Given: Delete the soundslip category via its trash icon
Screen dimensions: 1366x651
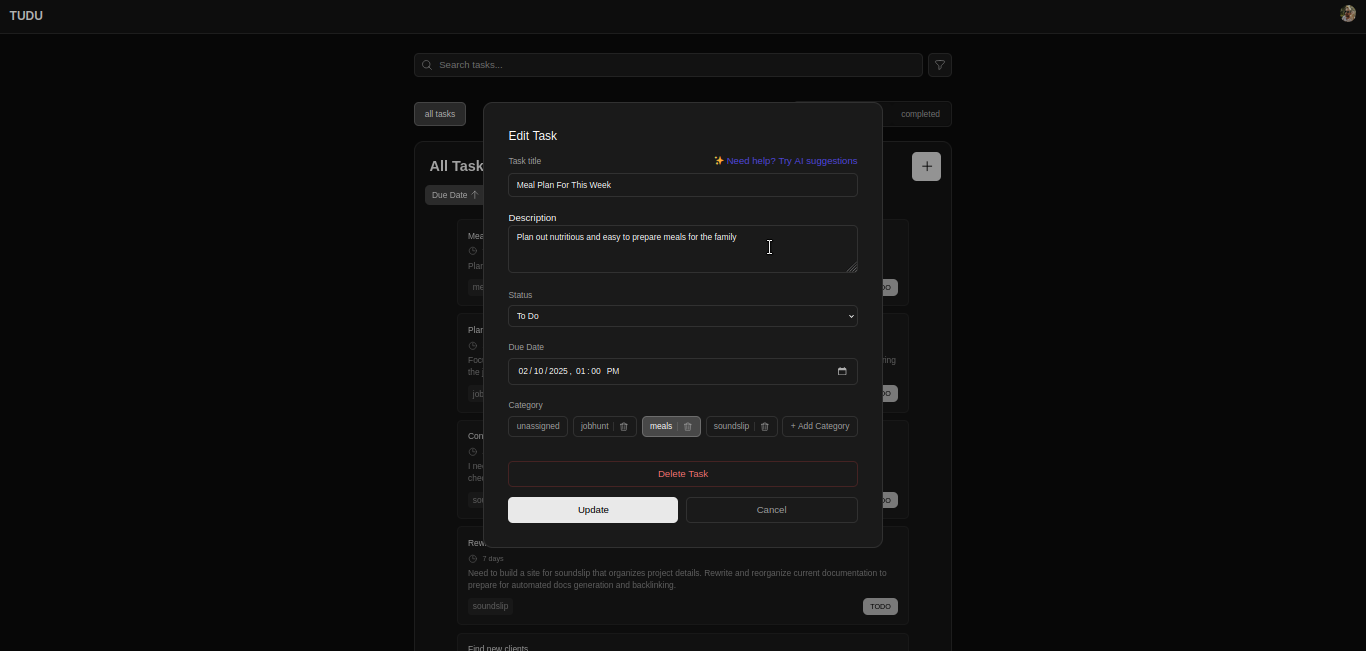Looking at the screenshot, I should pos(765,427).
